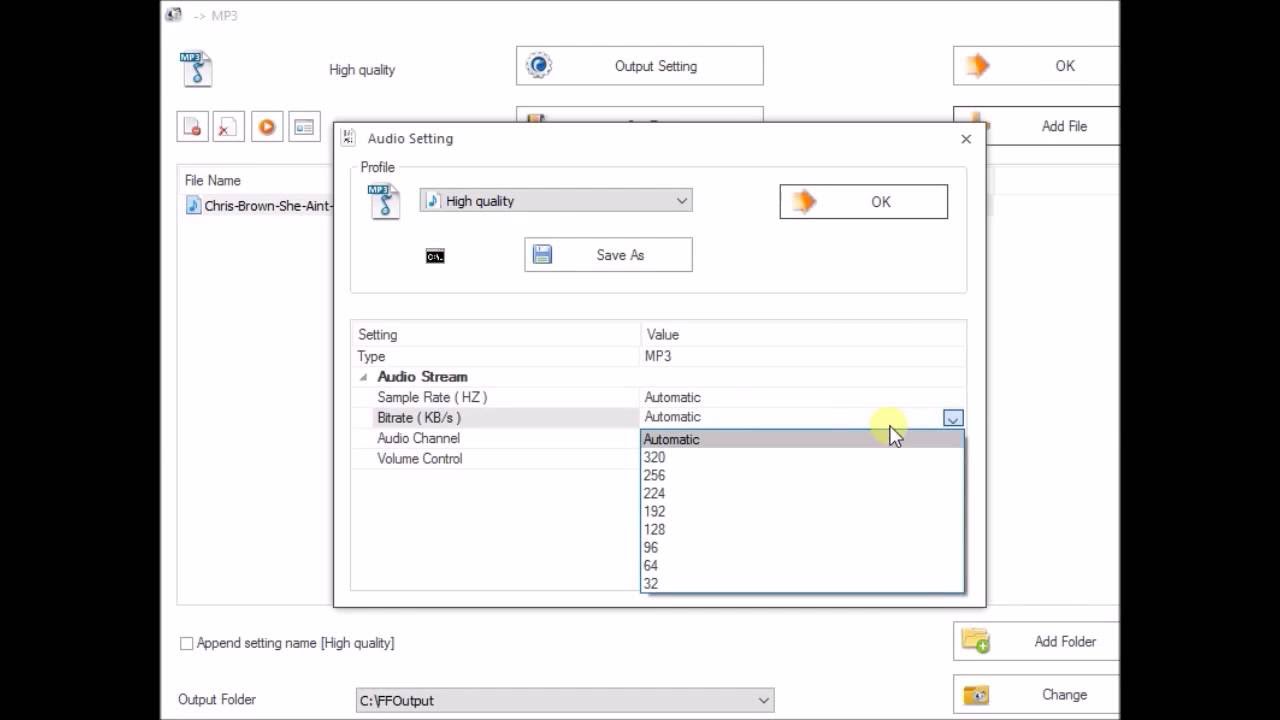Click the clear list icon with red X
The width and height of the screenshot is (1280, 720).
point(229,127)
